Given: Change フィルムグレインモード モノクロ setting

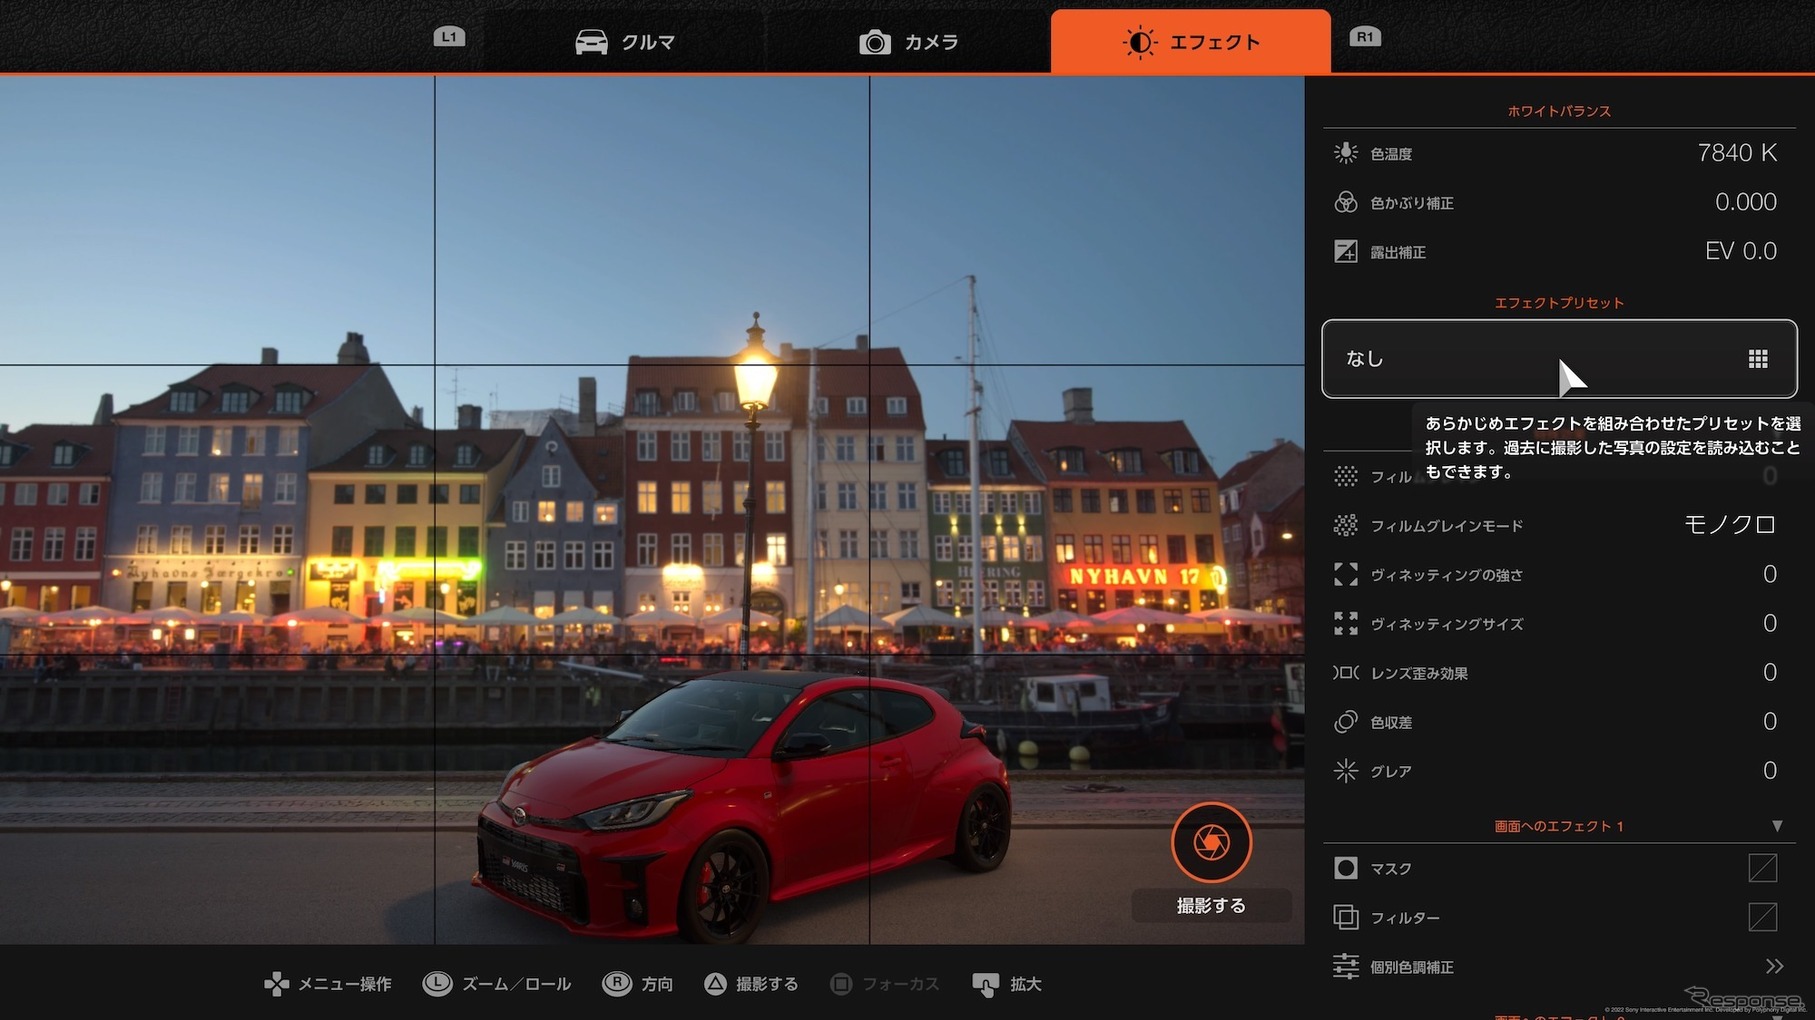Looking at the screenshot, I should (x=1730, y=525).
